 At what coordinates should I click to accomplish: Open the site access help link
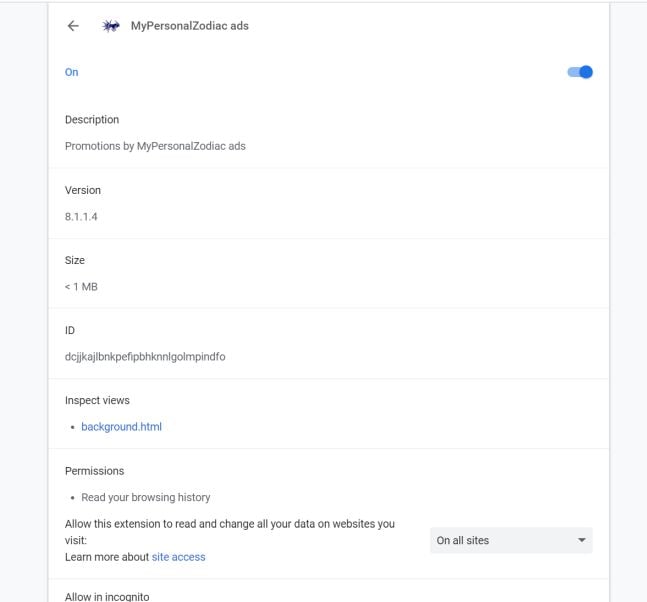click(x=178, y=557)
